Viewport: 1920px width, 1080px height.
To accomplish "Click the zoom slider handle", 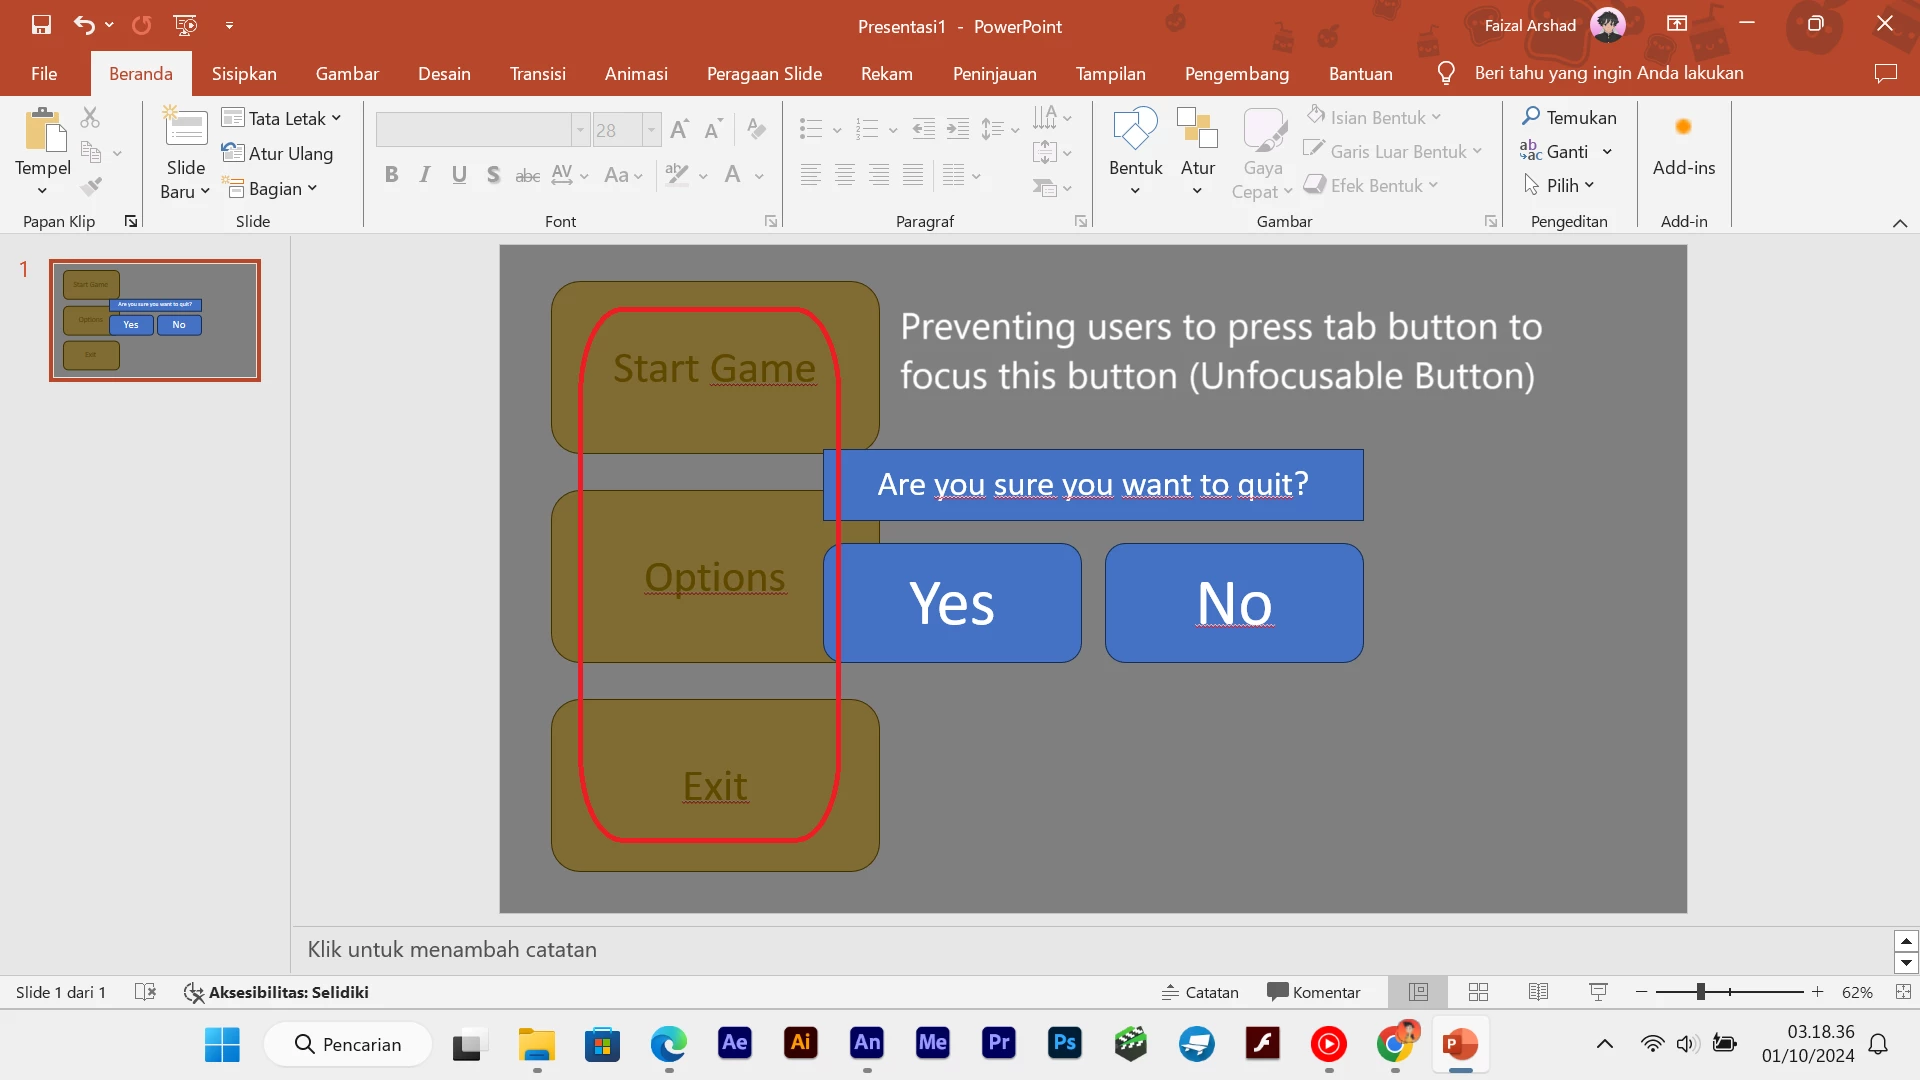I will [1700, 992].
